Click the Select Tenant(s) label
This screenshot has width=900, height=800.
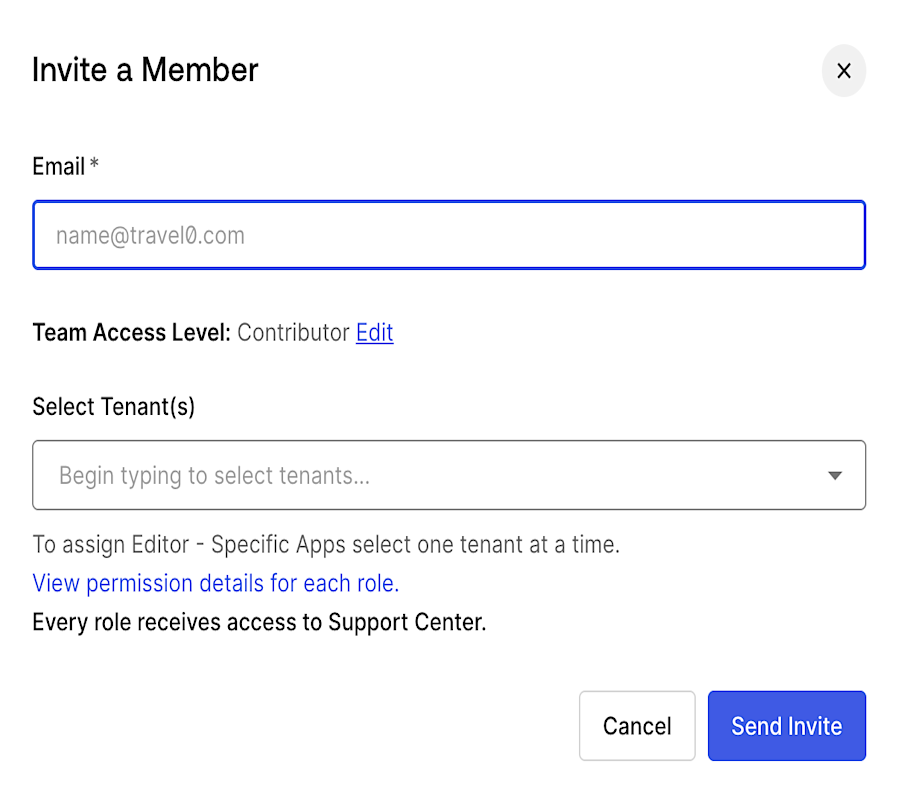coord(113,407)
